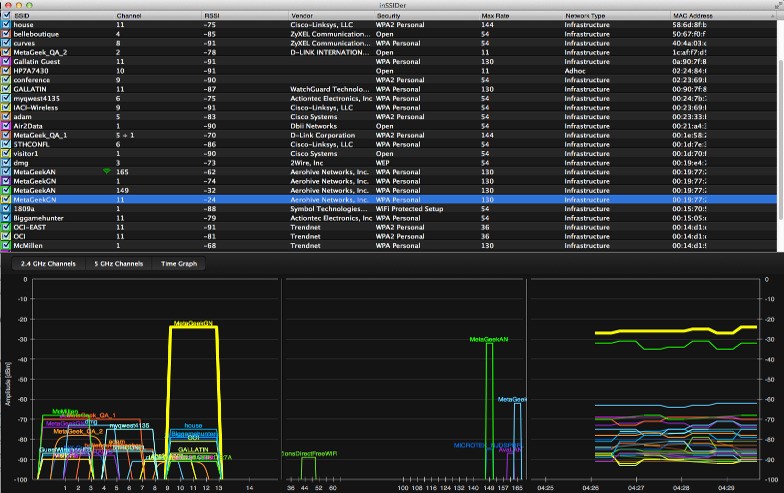
Task: Show the Time Graph tab
Action: [x=178, y=265]
